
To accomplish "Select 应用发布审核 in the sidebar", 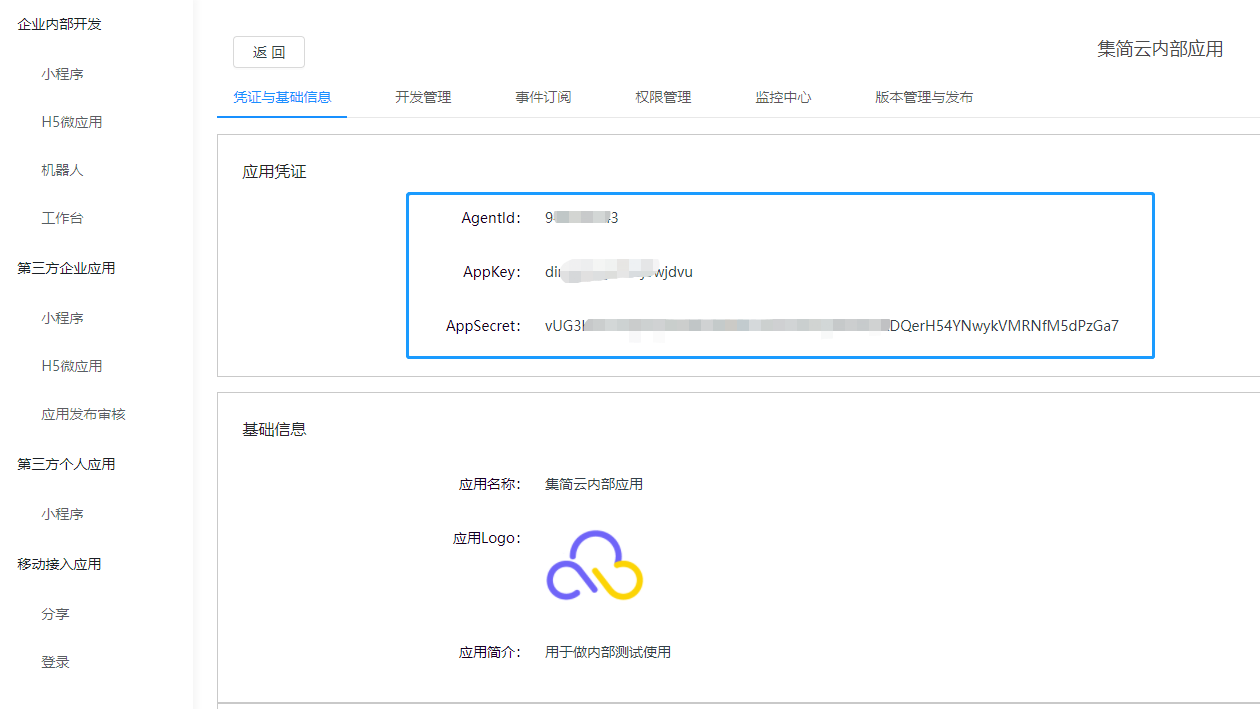I will click(83, 414).
